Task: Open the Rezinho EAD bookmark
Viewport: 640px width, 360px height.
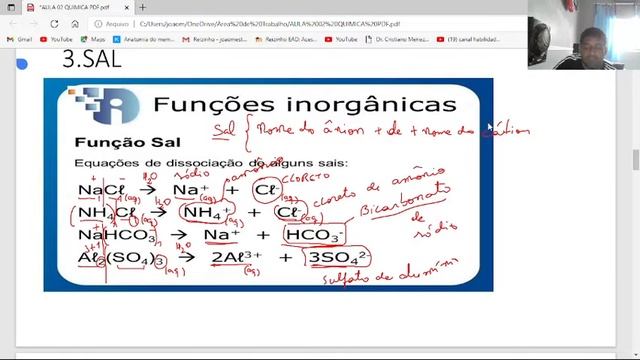Action: pos(286,40)
